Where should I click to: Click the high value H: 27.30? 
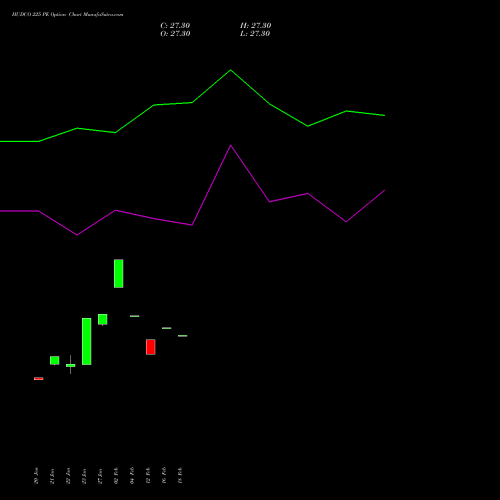(255, 26)
